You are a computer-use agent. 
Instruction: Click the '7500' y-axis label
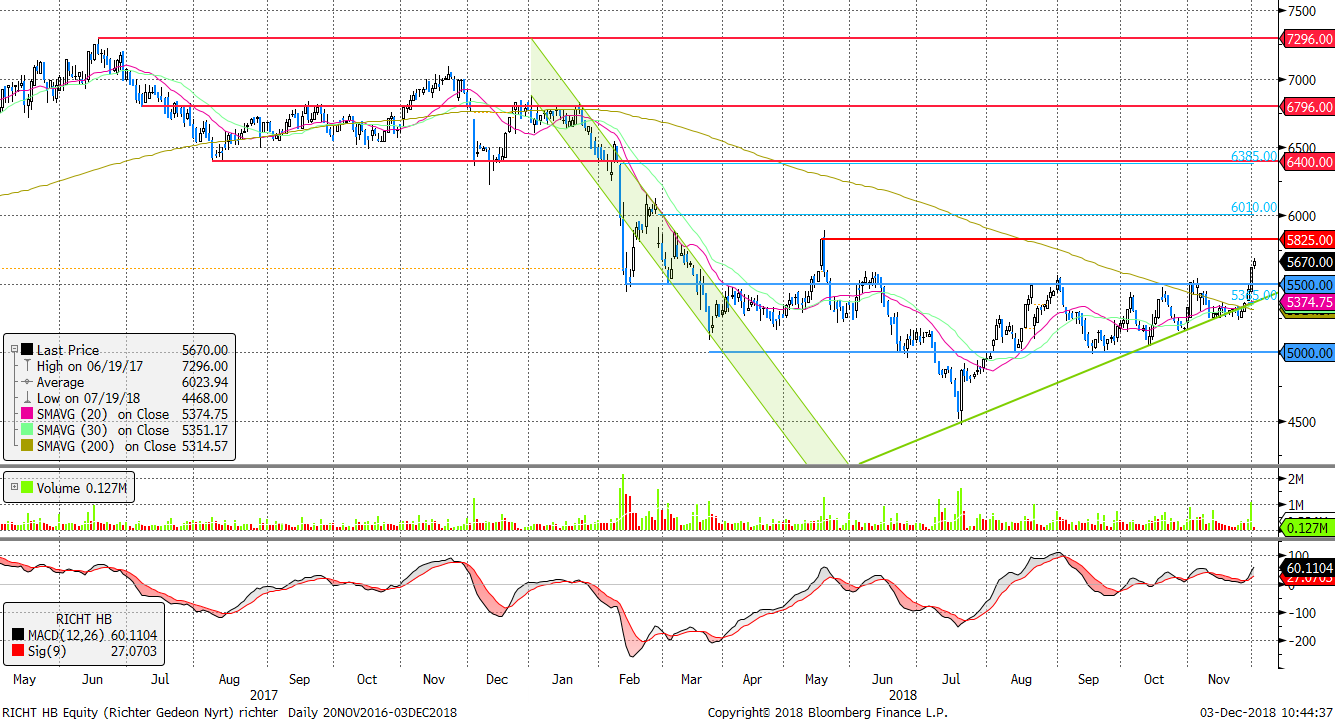1303,11
